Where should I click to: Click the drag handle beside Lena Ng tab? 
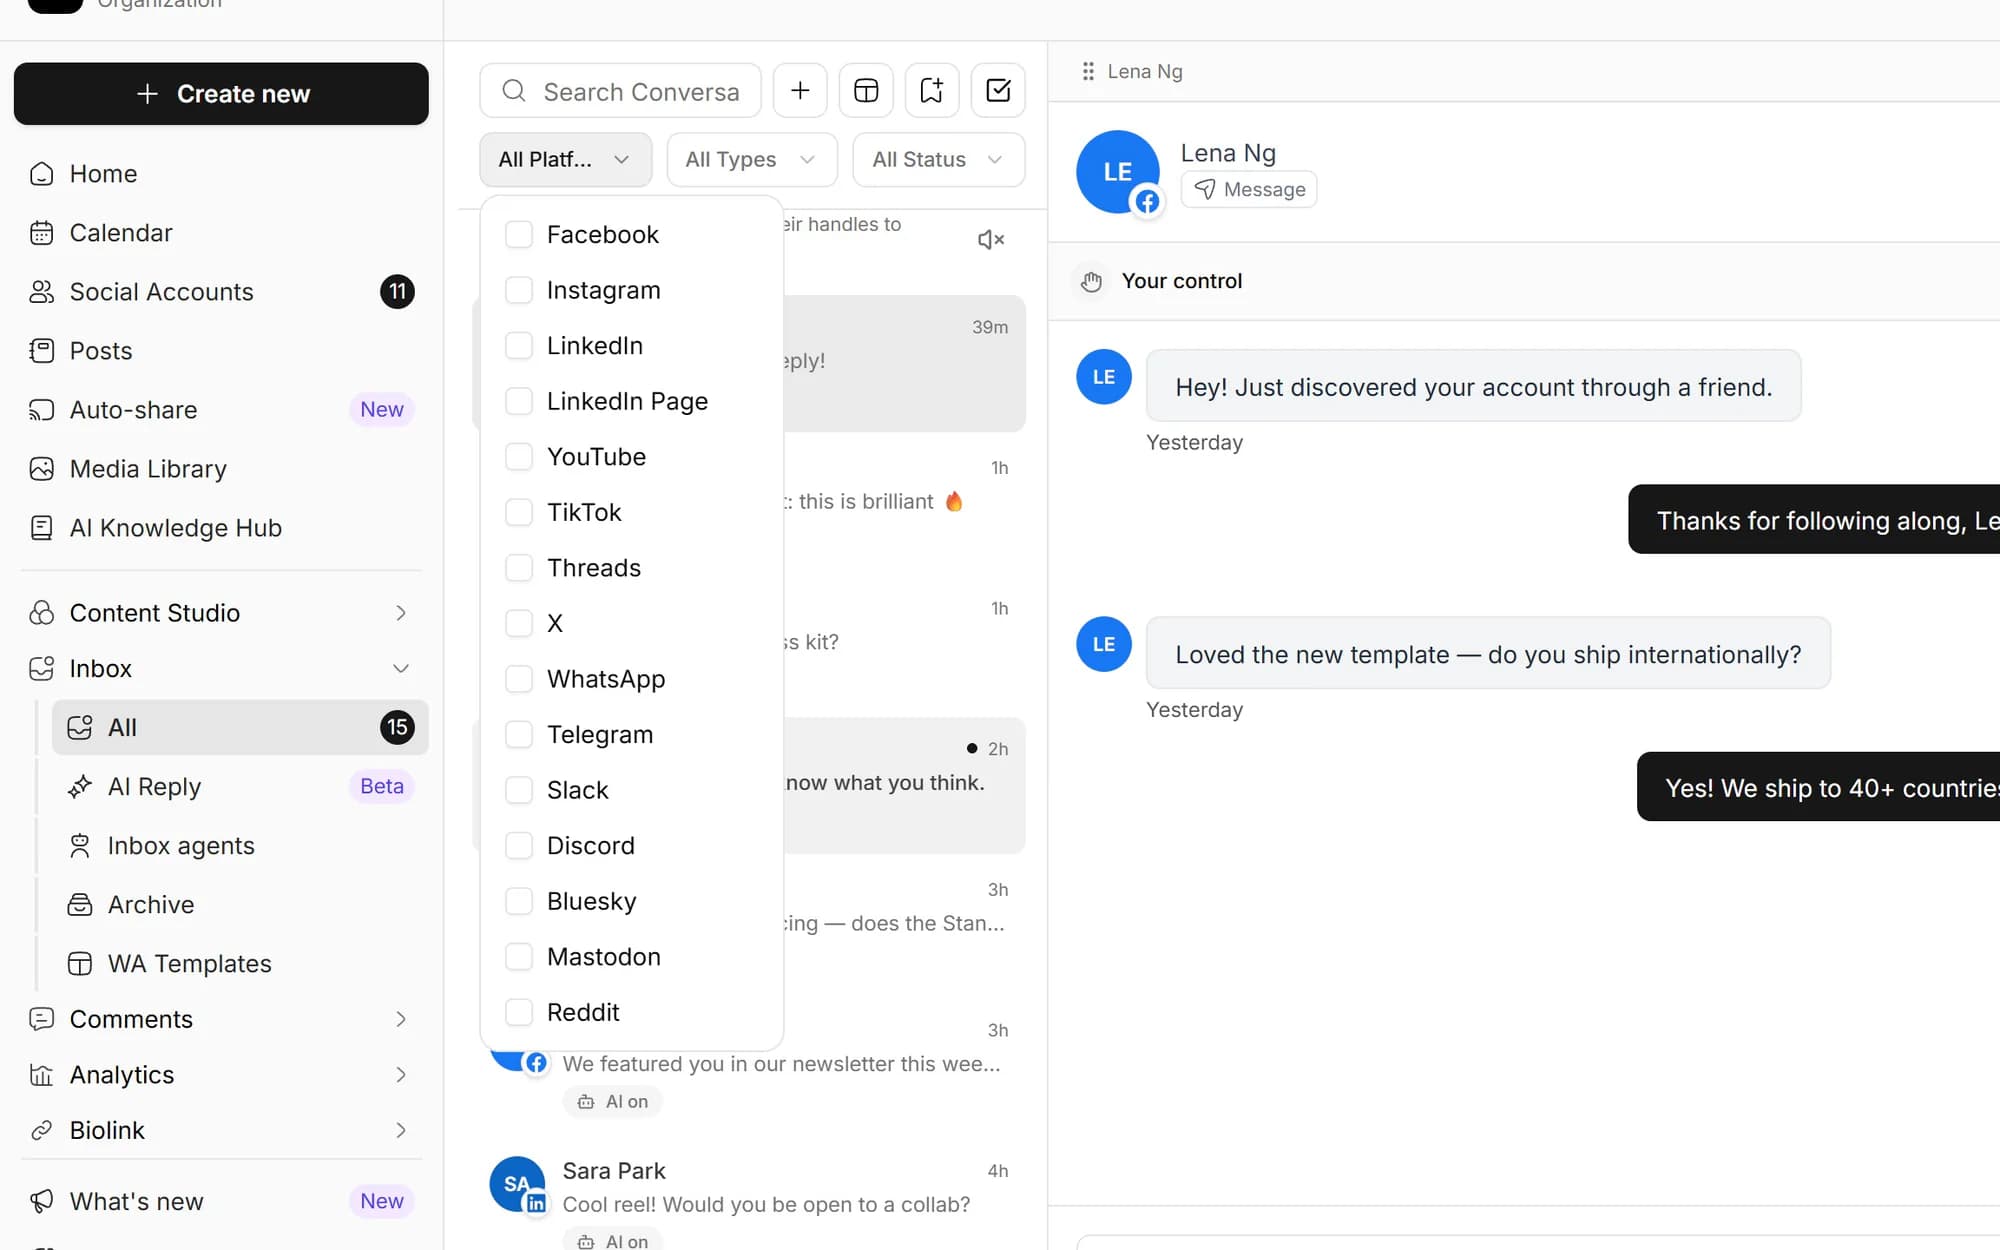click(1088, 71)
